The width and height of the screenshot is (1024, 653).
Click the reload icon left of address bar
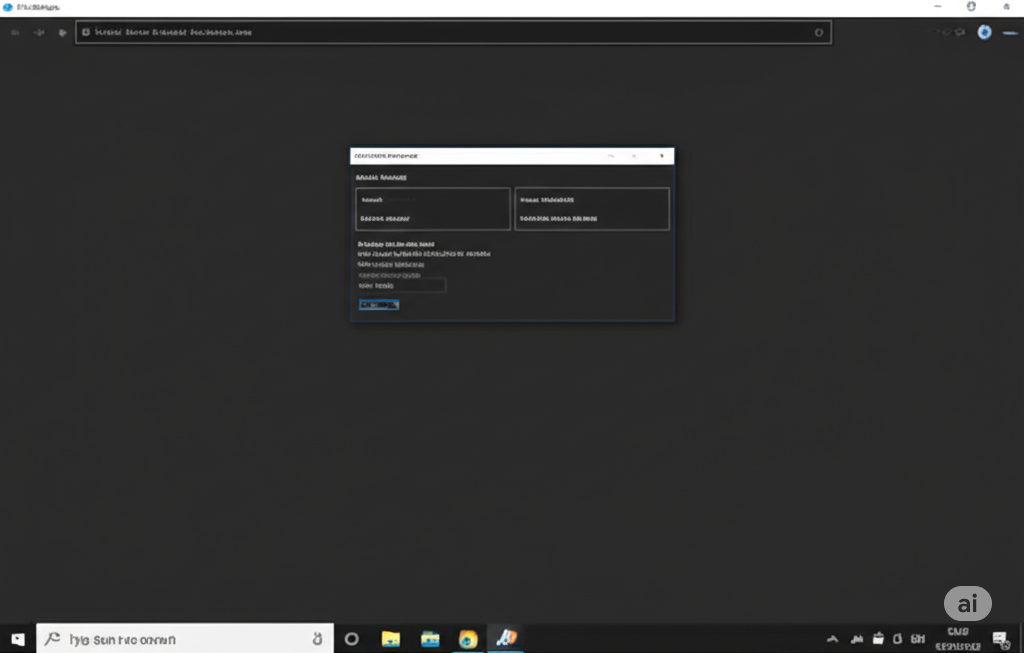pyautogui.click(x=62, y=32)
